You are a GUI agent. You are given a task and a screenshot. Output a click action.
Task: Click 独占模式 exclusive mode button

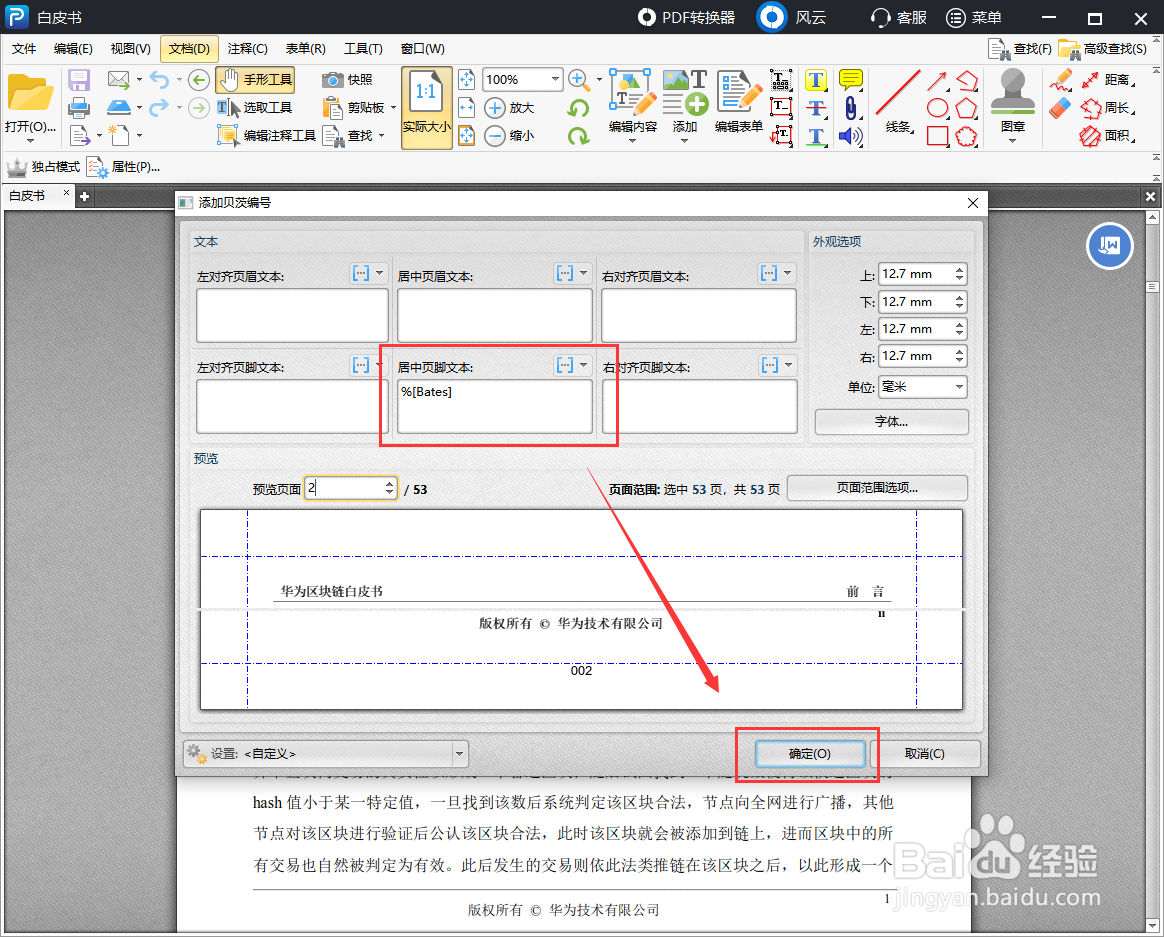click(x=44, y=167)
